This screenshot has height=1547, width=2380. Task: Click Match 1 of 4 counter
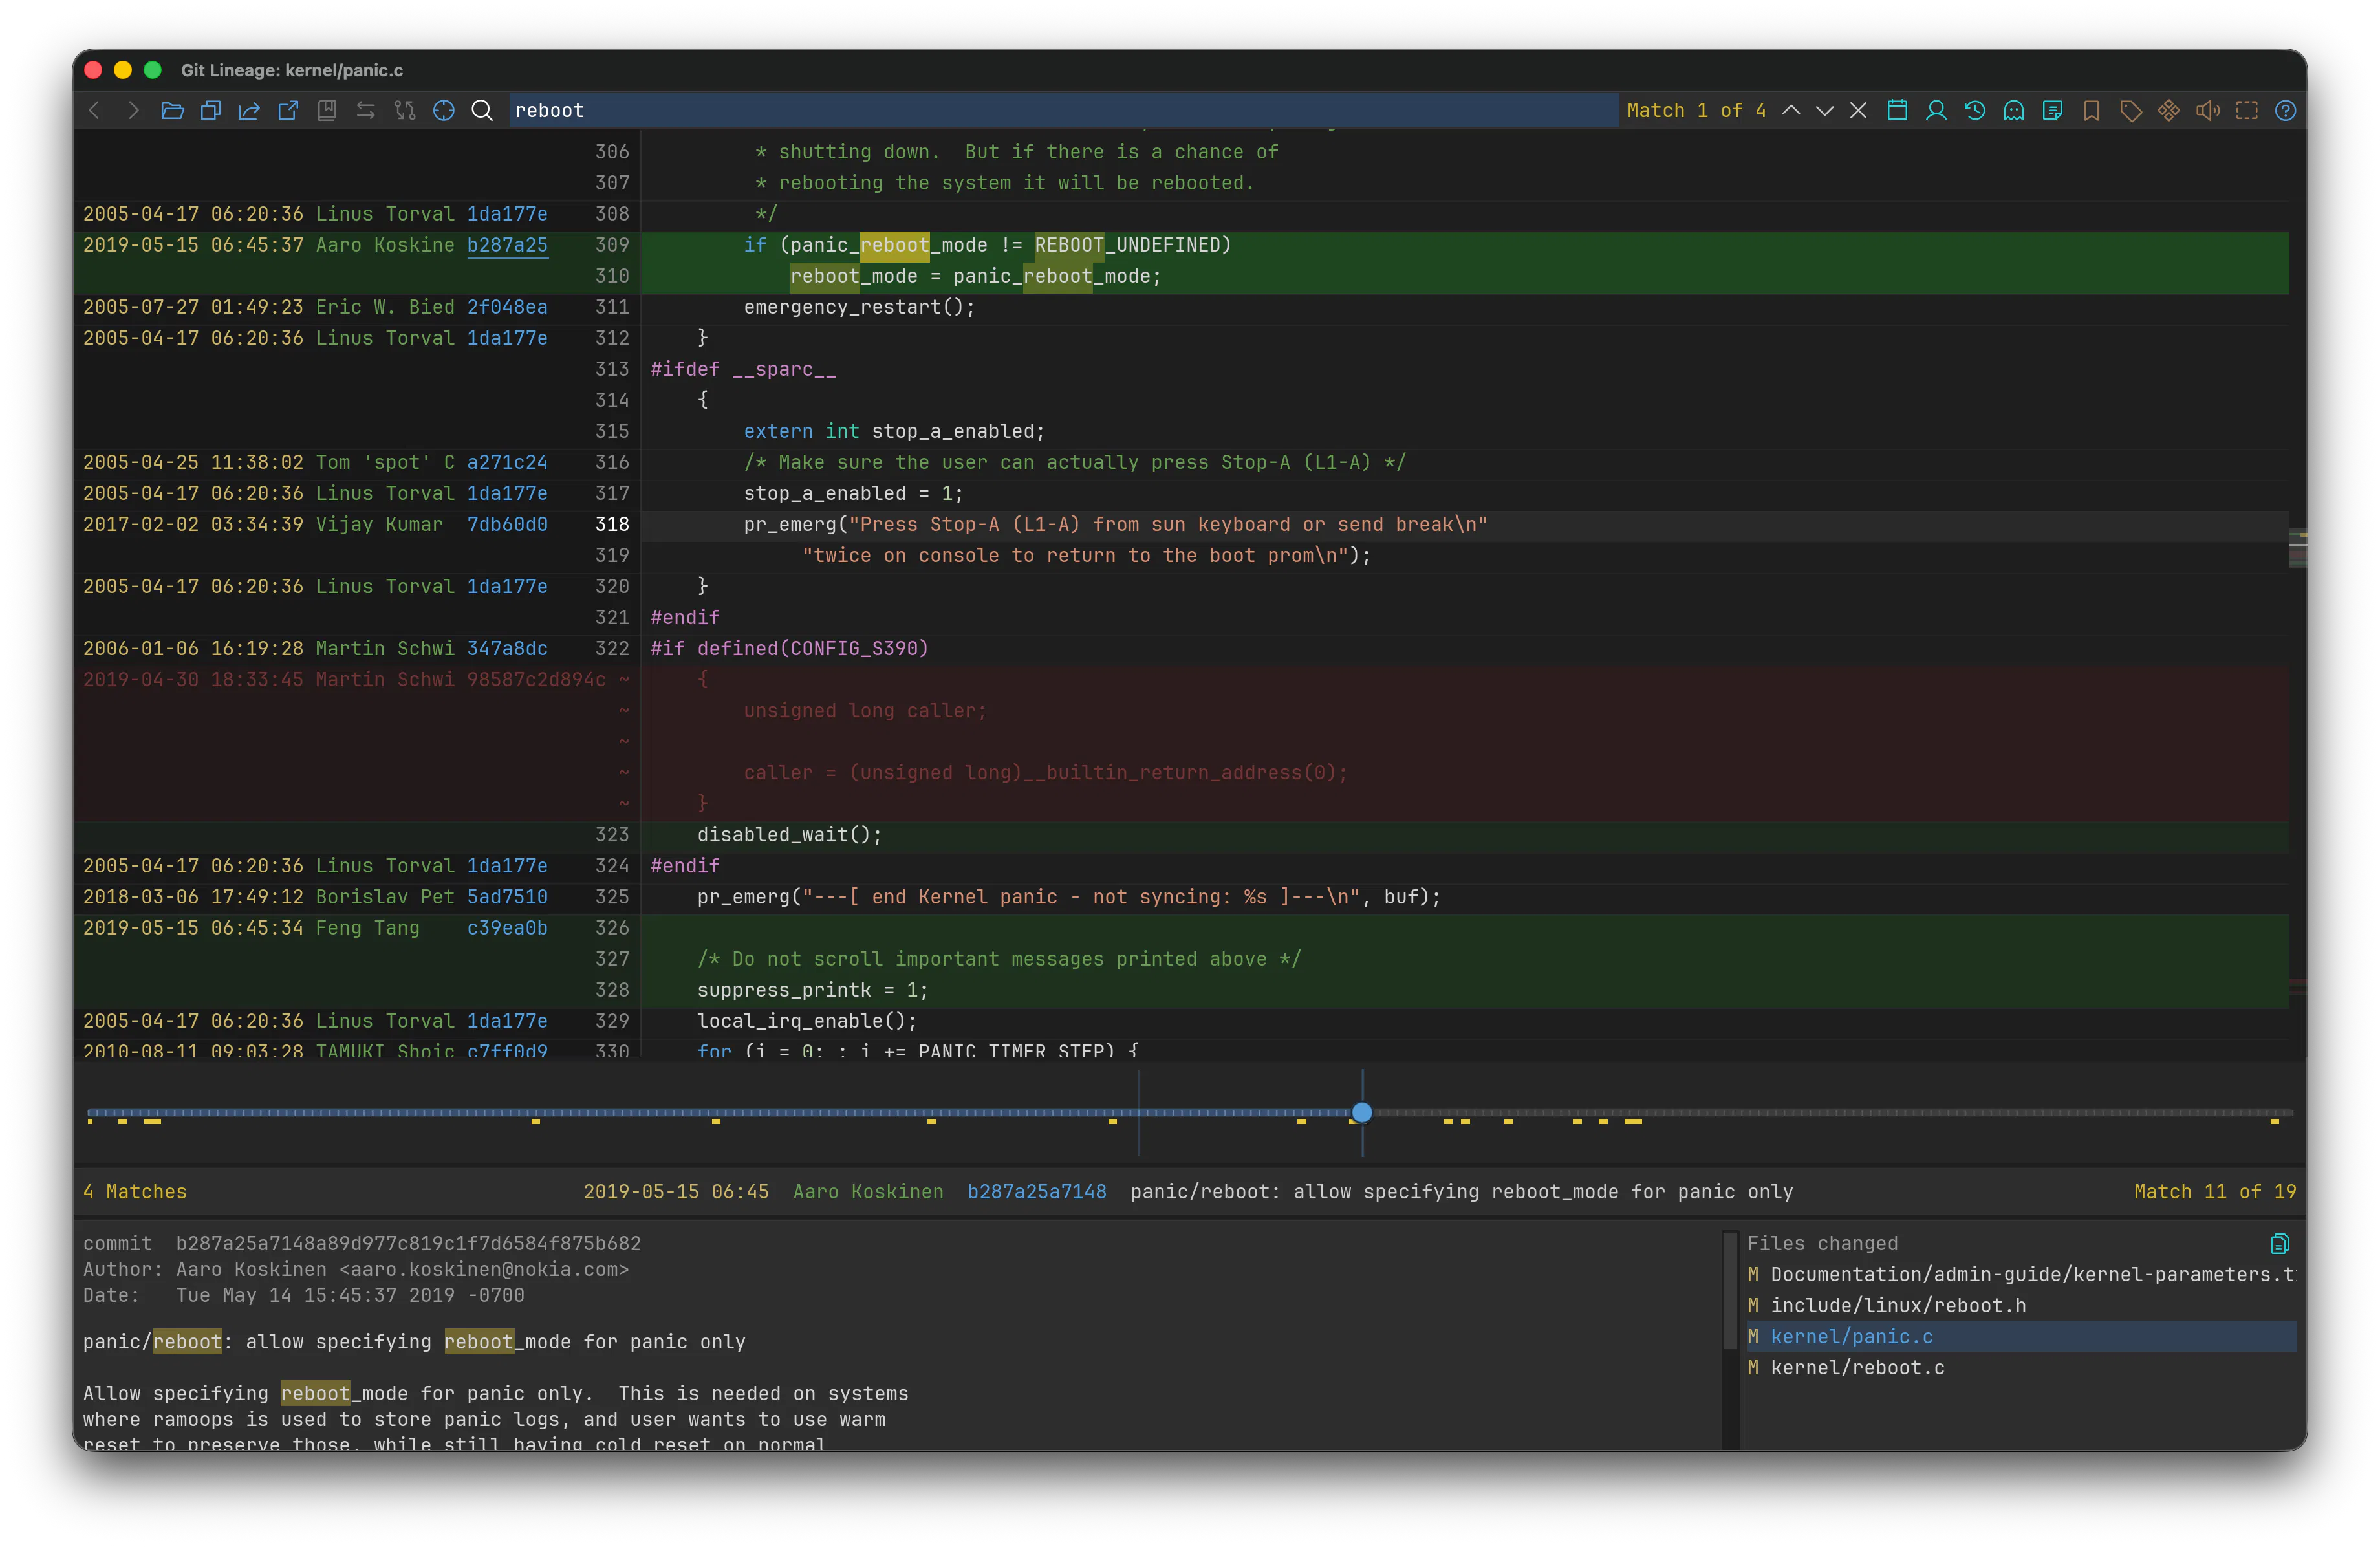coord(1696,110)
